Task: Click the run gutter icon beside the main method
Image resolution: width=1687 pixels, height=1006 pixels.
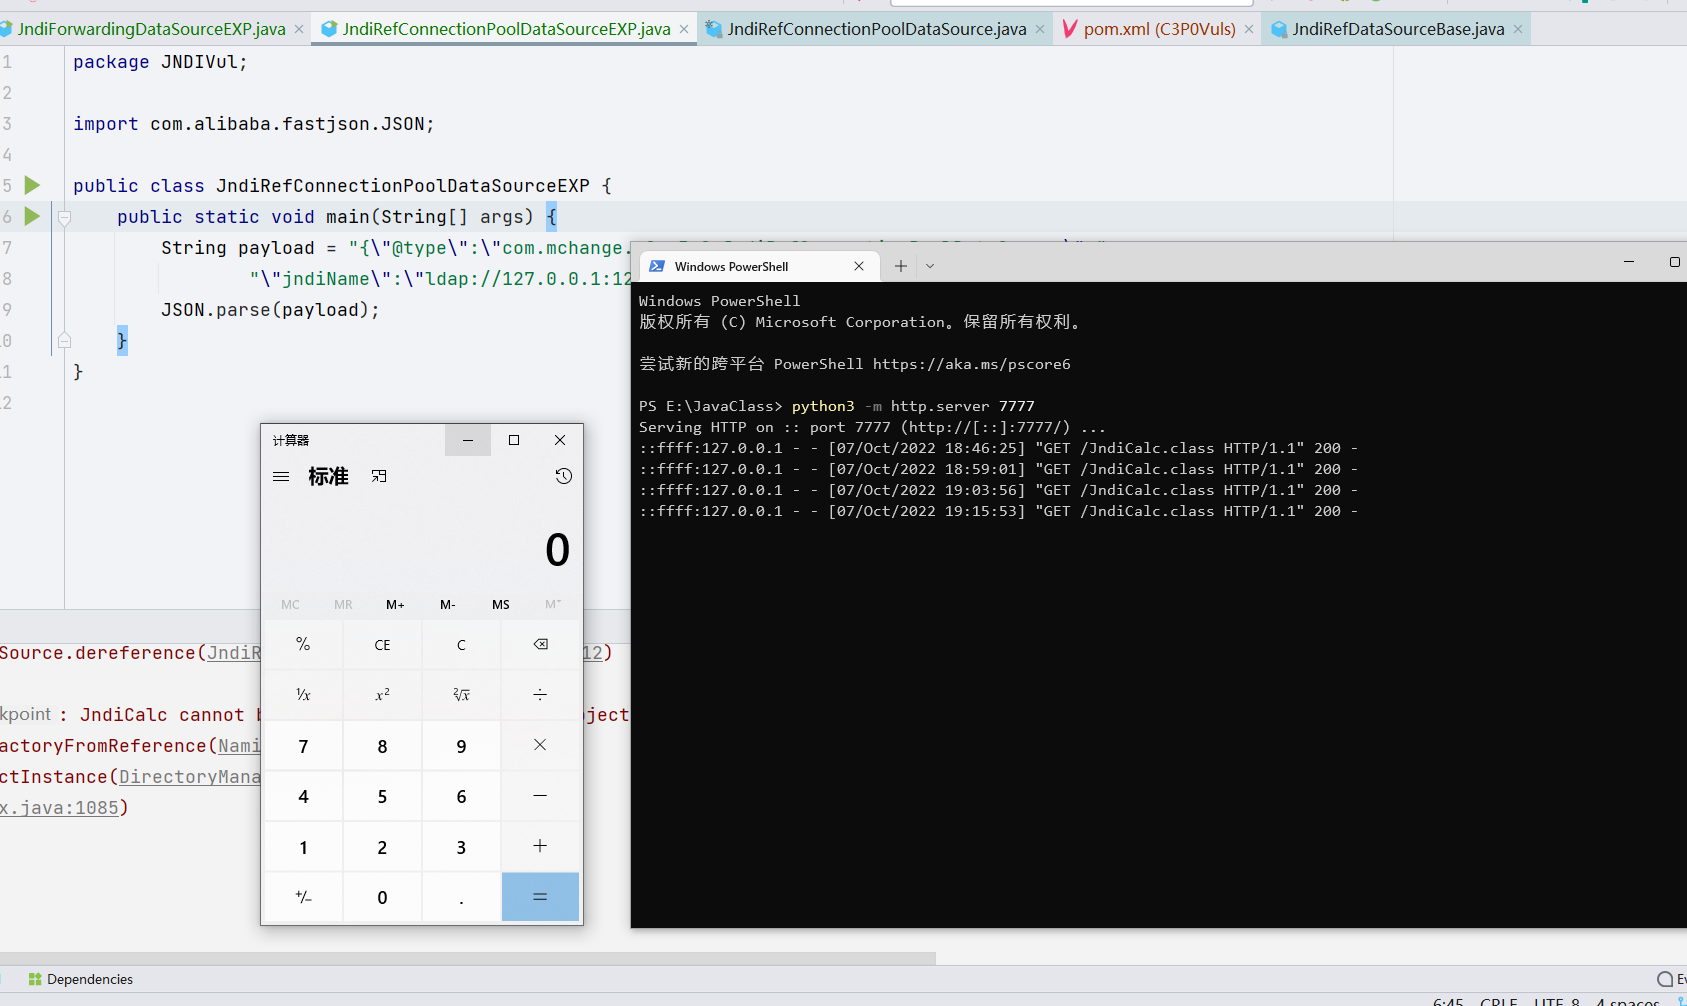Action: click(31, 216)
